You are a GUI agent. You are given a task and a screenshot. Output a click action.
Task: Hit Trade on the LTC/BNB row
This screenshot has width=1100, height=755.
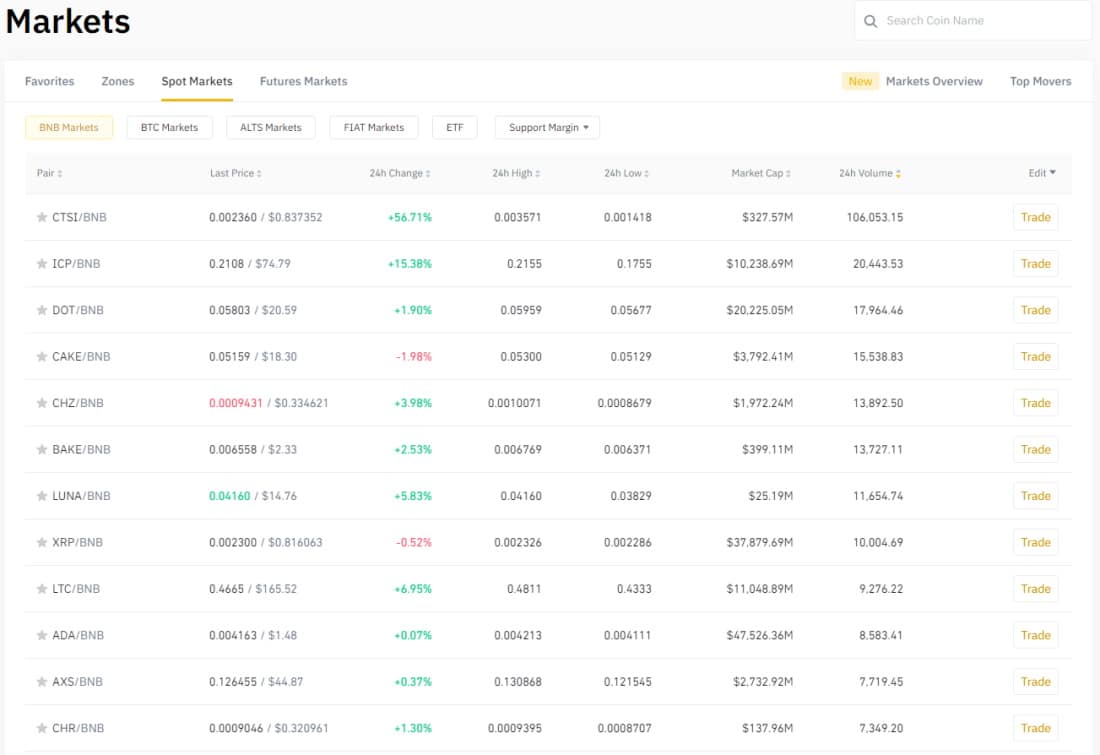tap(1035, 589)
